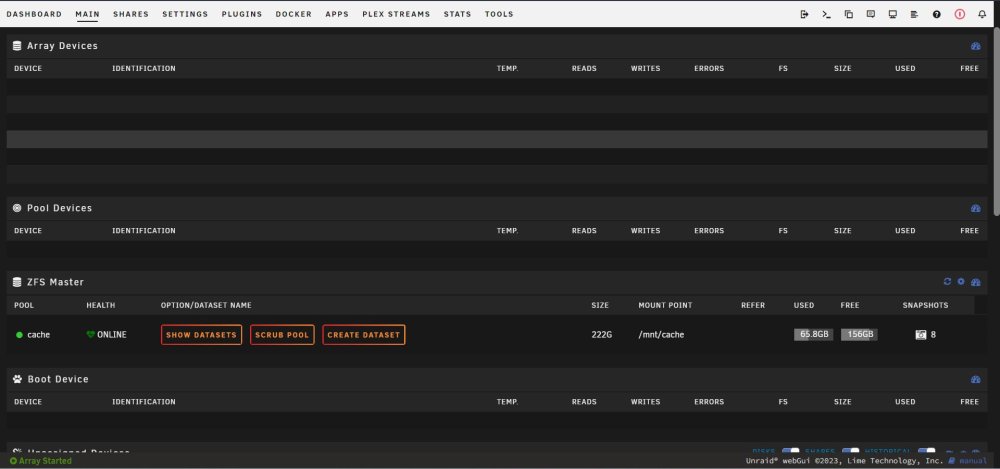Click the green status dot beside cache
Image resolution: width=1000 pixels, height=469 pixels.
pos(19,335)
